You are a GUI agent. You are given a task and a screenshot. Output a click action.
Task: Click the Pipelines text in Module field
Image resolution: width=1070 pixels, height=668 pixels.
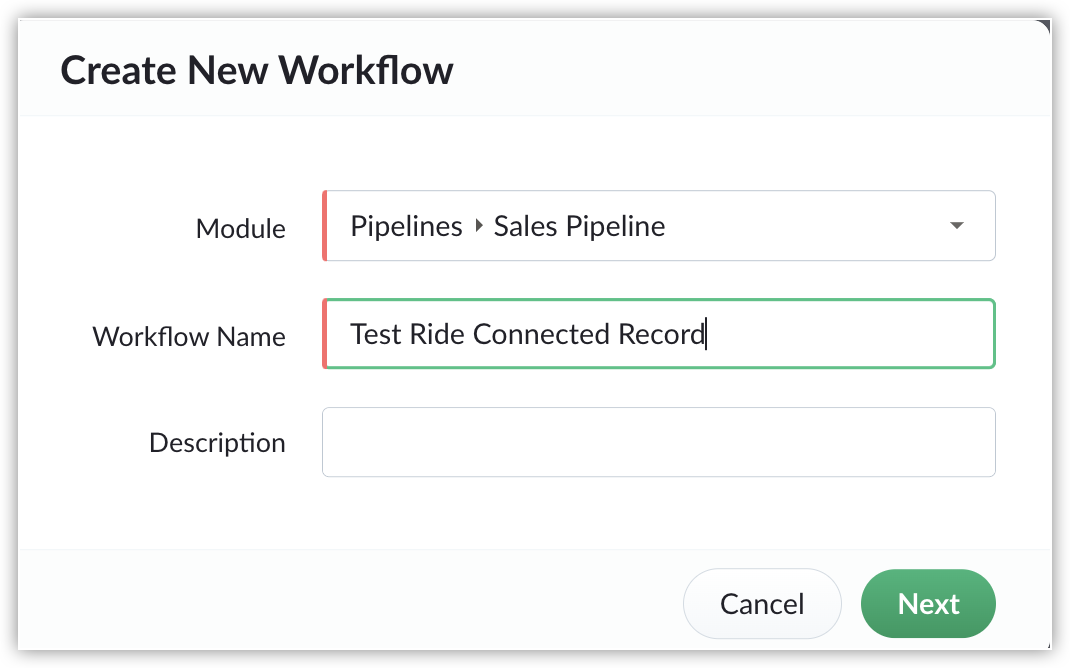click(406, 226)
